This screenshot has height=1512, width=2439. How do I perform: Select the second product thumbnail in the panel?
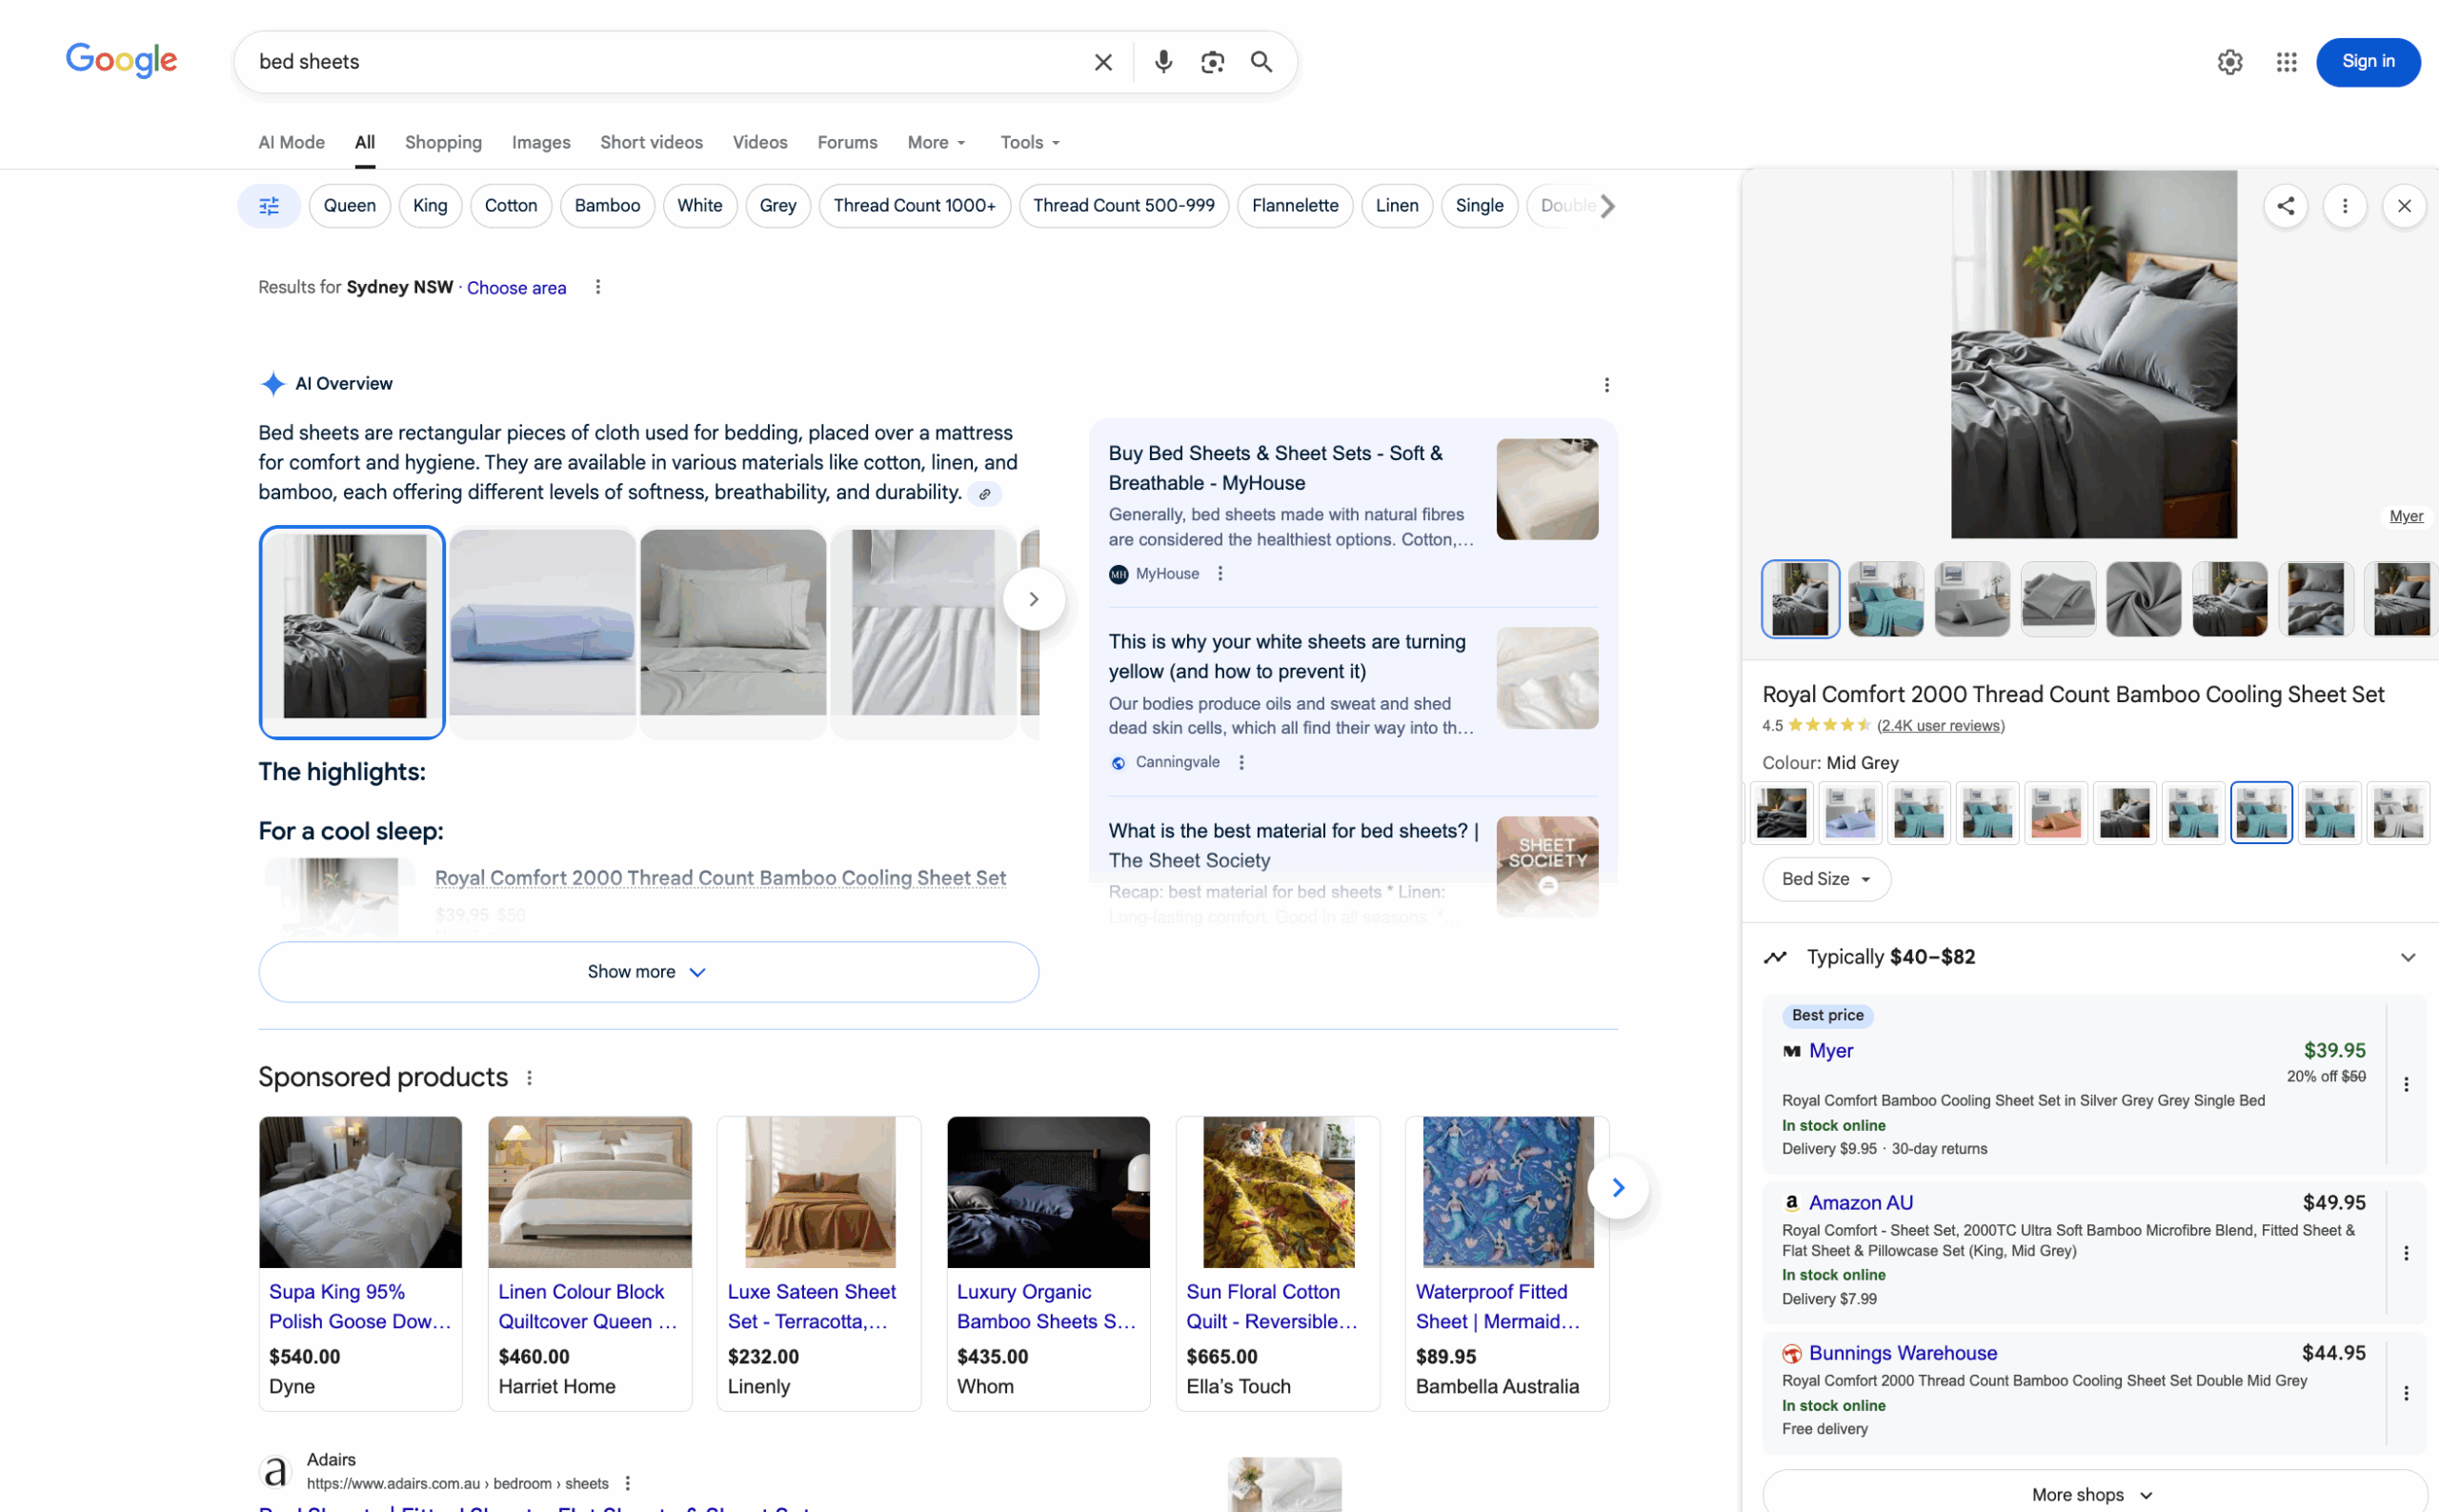click(1885, 598)
